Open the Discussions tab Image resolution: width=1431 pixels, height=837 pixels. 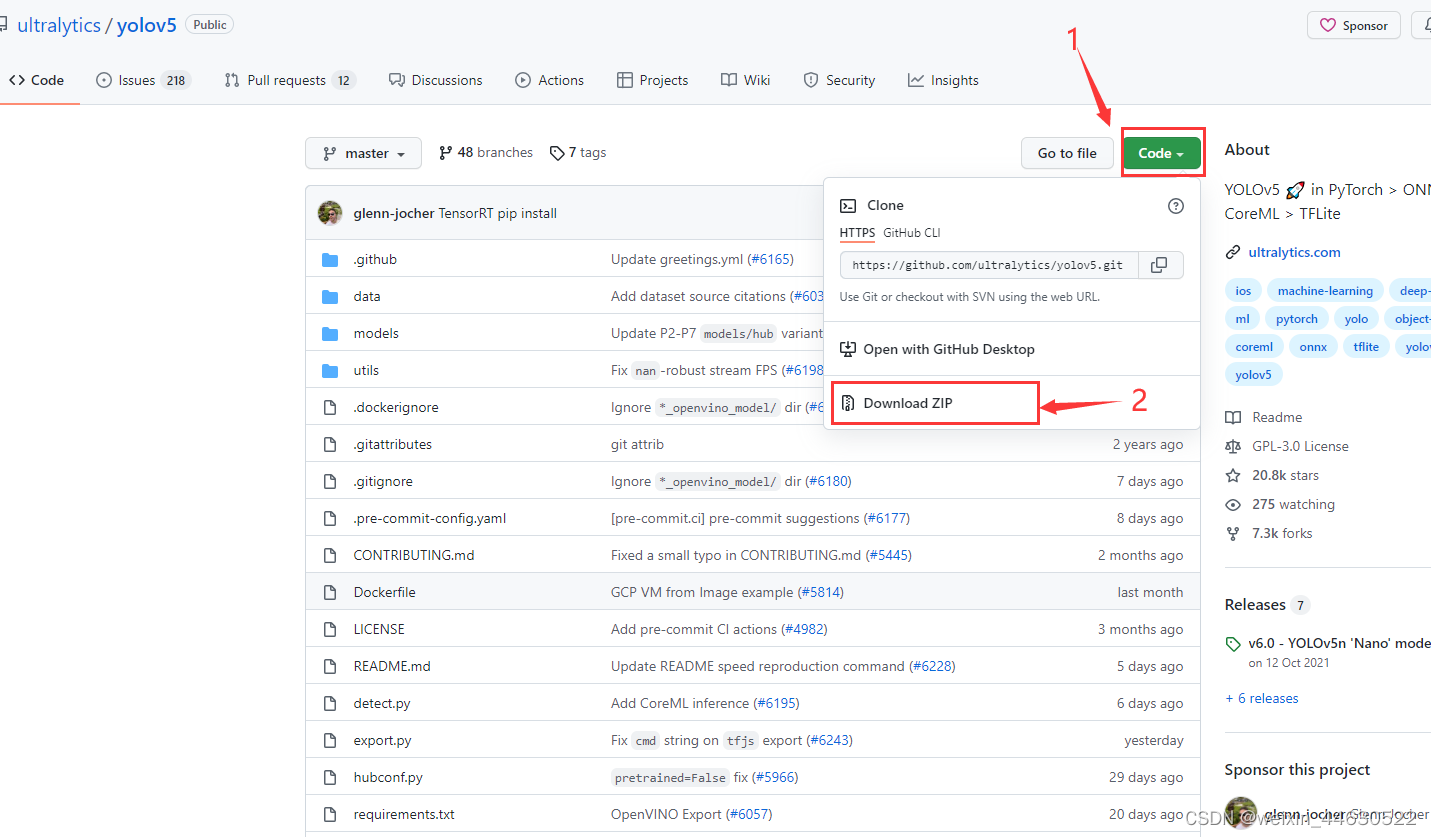pyautogui.click(x=435, y=80)
